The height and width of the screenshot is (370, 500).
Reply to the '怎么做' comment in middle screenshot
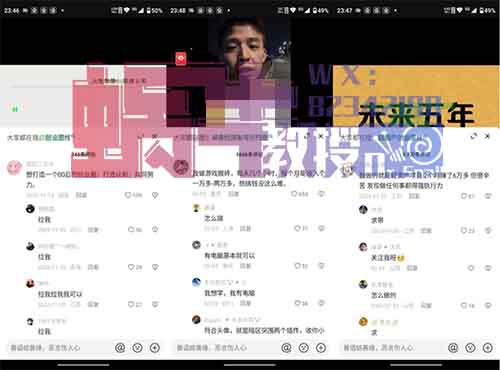coord(245,228)
